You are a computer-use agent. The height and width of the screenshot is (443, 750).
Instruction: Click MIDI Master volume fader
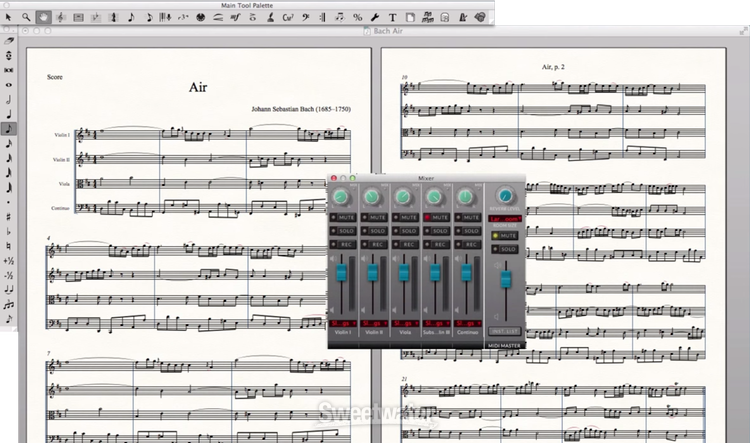pyautogui.click(x=506, y=279)
